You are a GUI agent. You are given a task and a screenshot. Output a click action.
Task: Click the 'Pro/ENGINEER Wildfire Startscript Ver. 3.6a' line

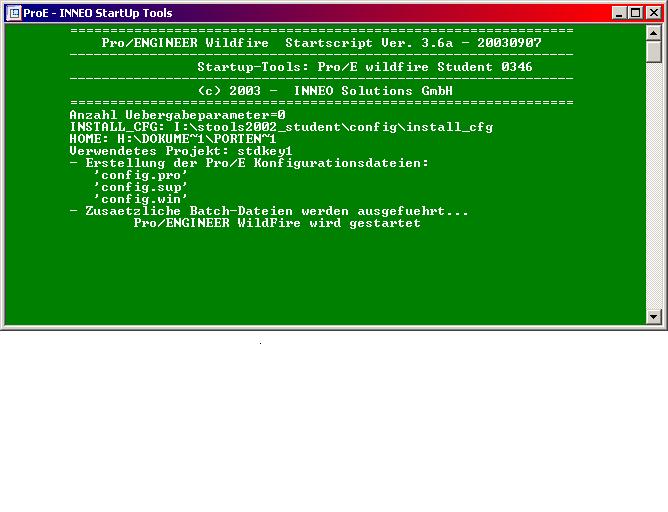(321, 43)
